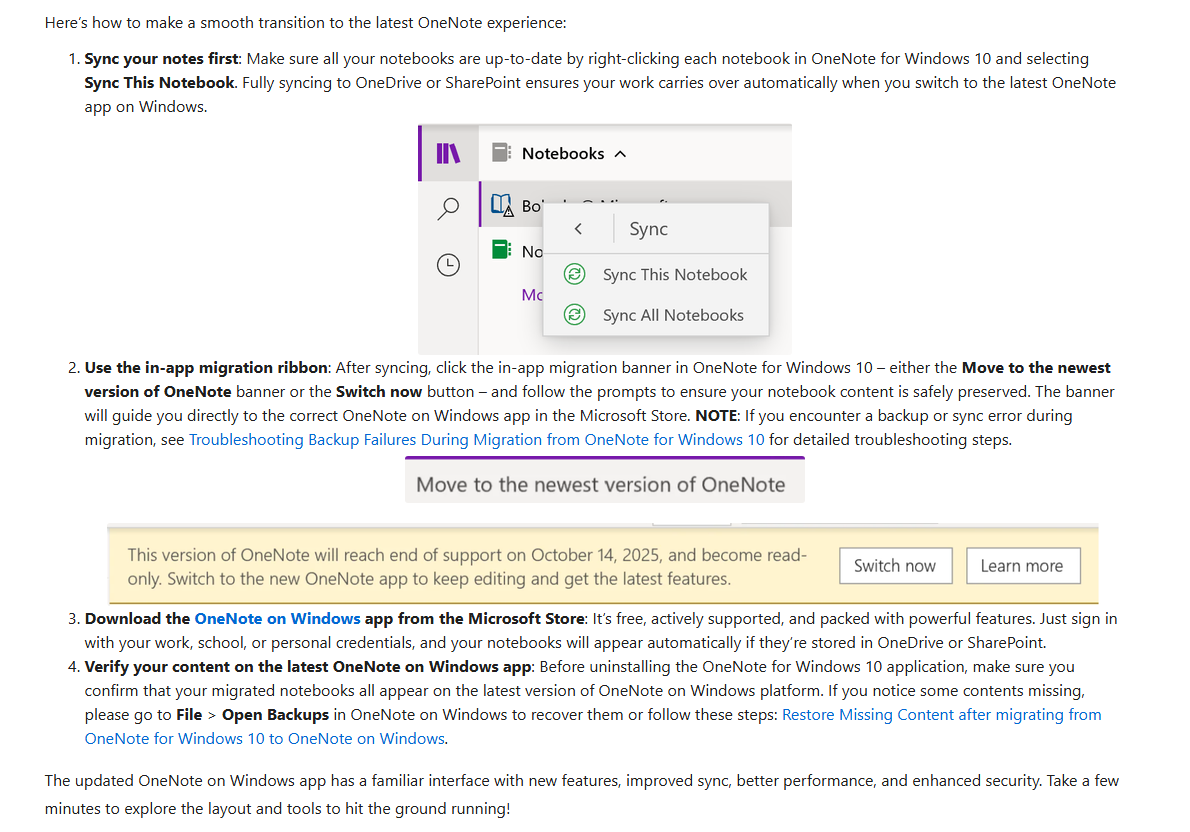Select Move to the newest version banner
Image resolution: width=1190 pixels, height=832 pixels.
605,481
